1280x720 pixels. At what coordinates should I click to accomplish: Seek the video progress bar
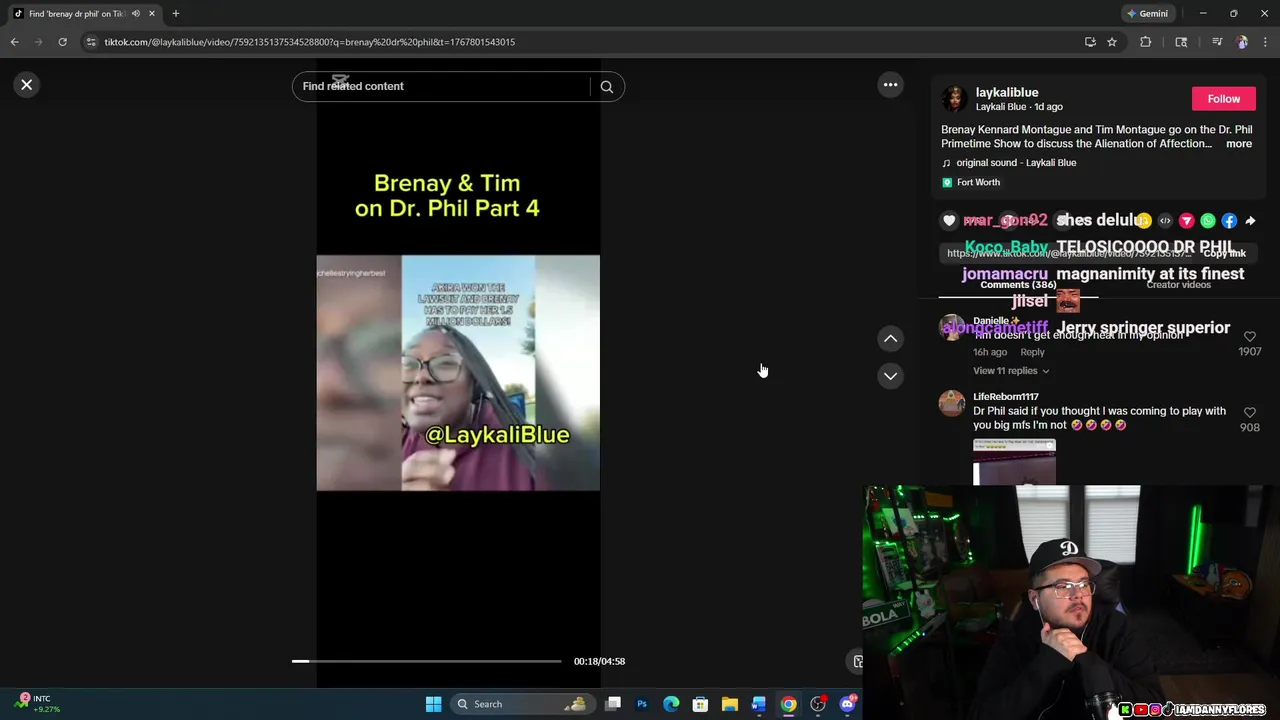click(x=427, y=661)
